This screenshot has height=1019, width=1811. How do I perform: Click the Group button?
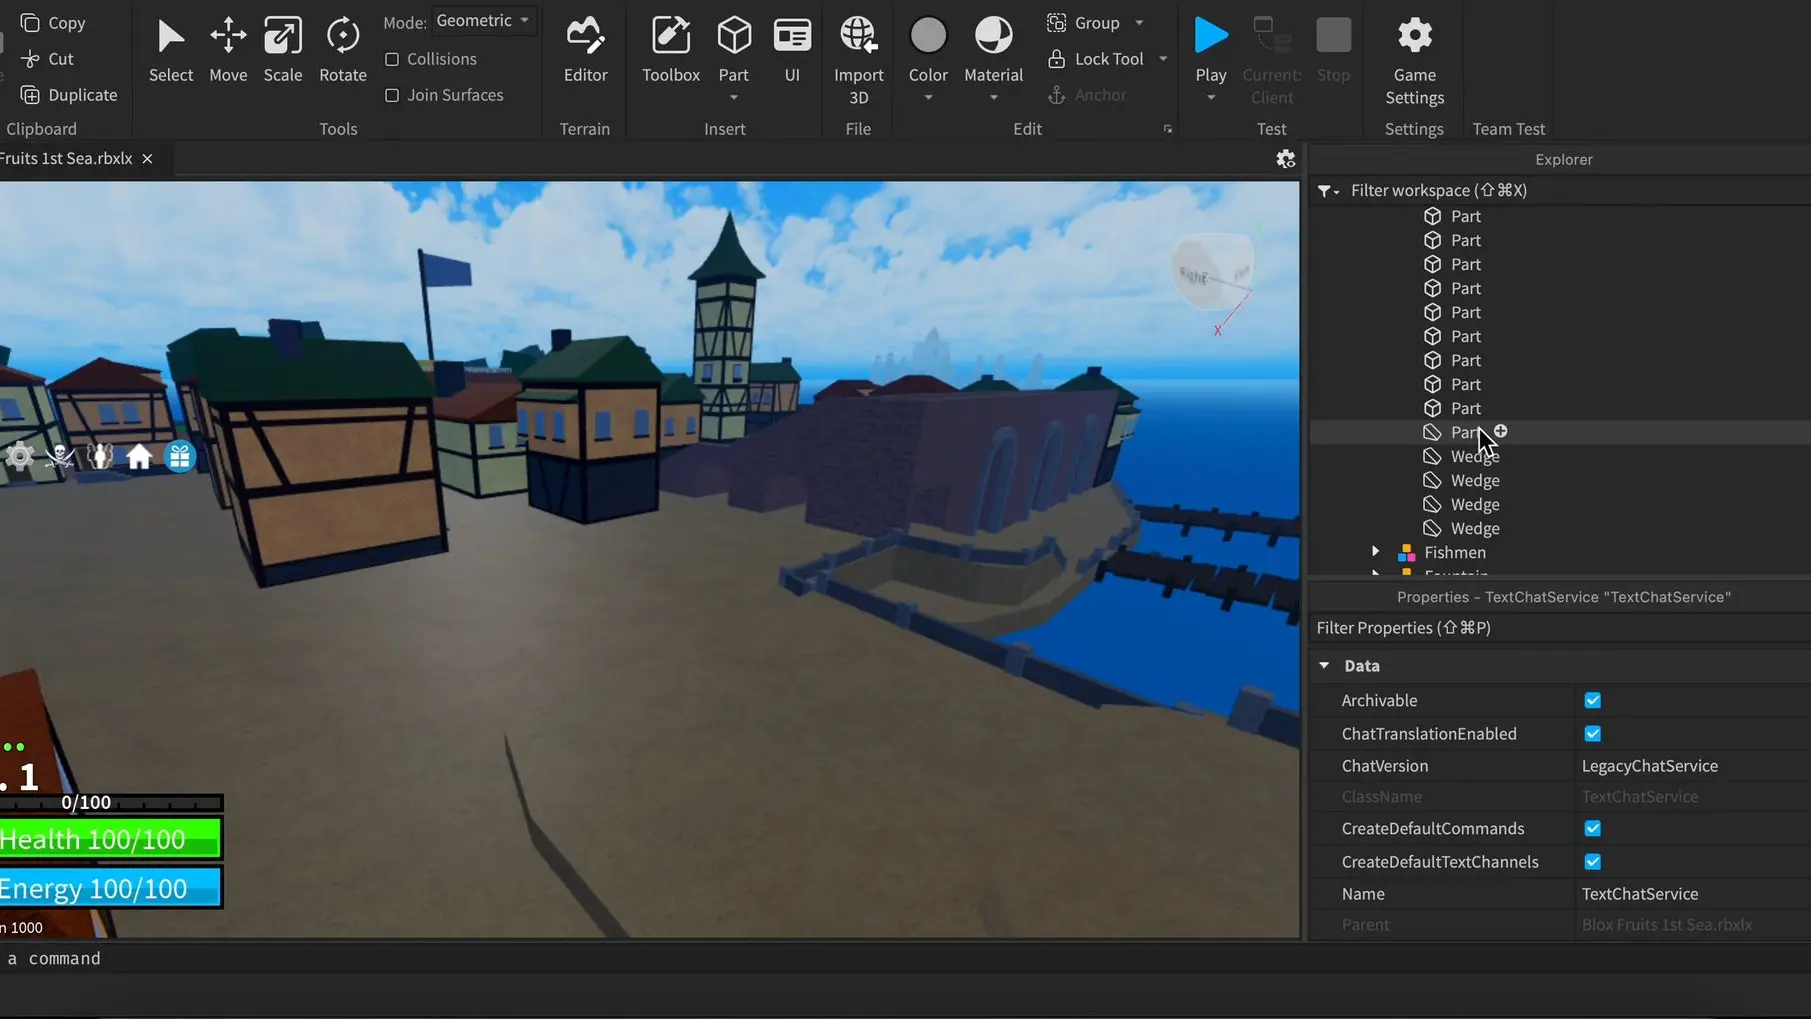pyautogui.click(x=1084, y=22)
